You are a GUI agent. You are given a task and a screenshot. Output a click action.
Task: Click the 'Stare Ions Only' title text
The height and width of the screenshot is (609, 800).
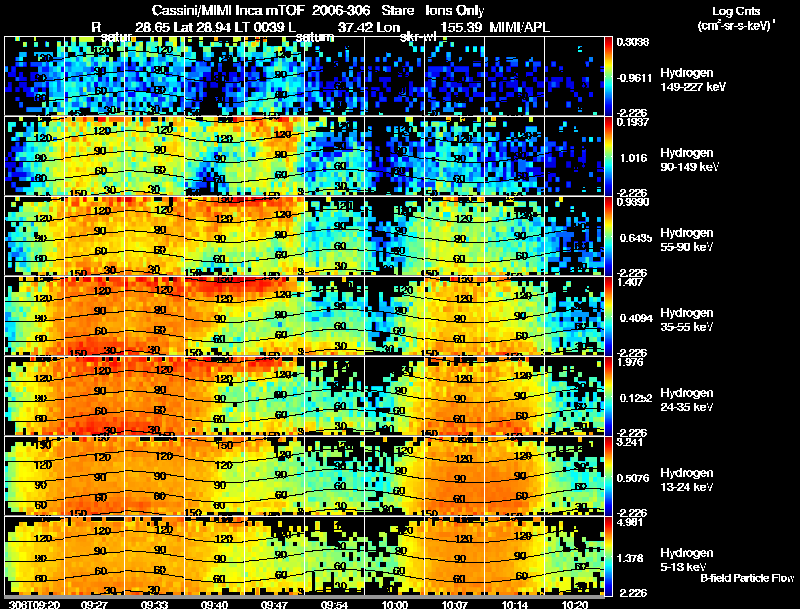(x=433, y=11)
